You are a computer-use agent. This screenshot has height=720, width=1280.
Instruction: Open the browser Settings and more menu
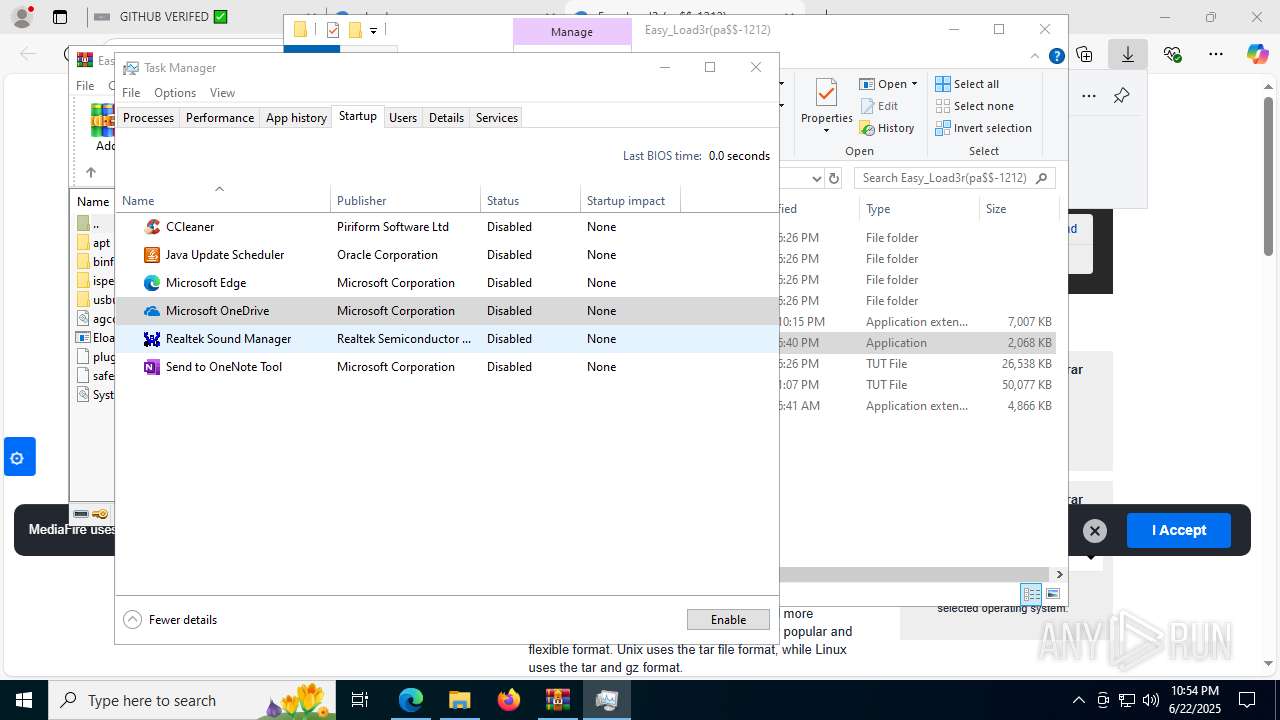click(x=1215, y=54)
